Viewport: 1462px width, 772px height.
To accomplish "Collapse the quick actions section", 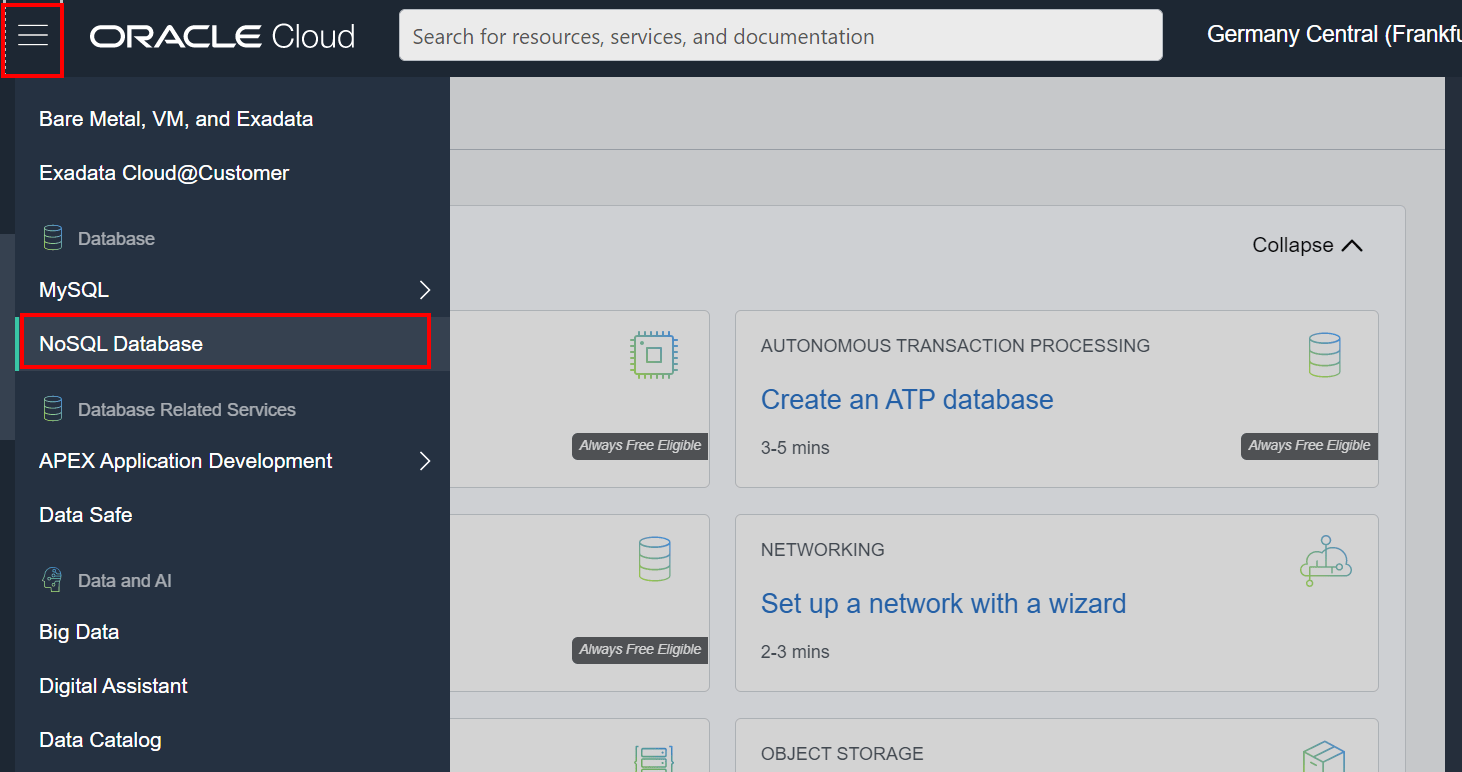I will (x=1306, y=245).
